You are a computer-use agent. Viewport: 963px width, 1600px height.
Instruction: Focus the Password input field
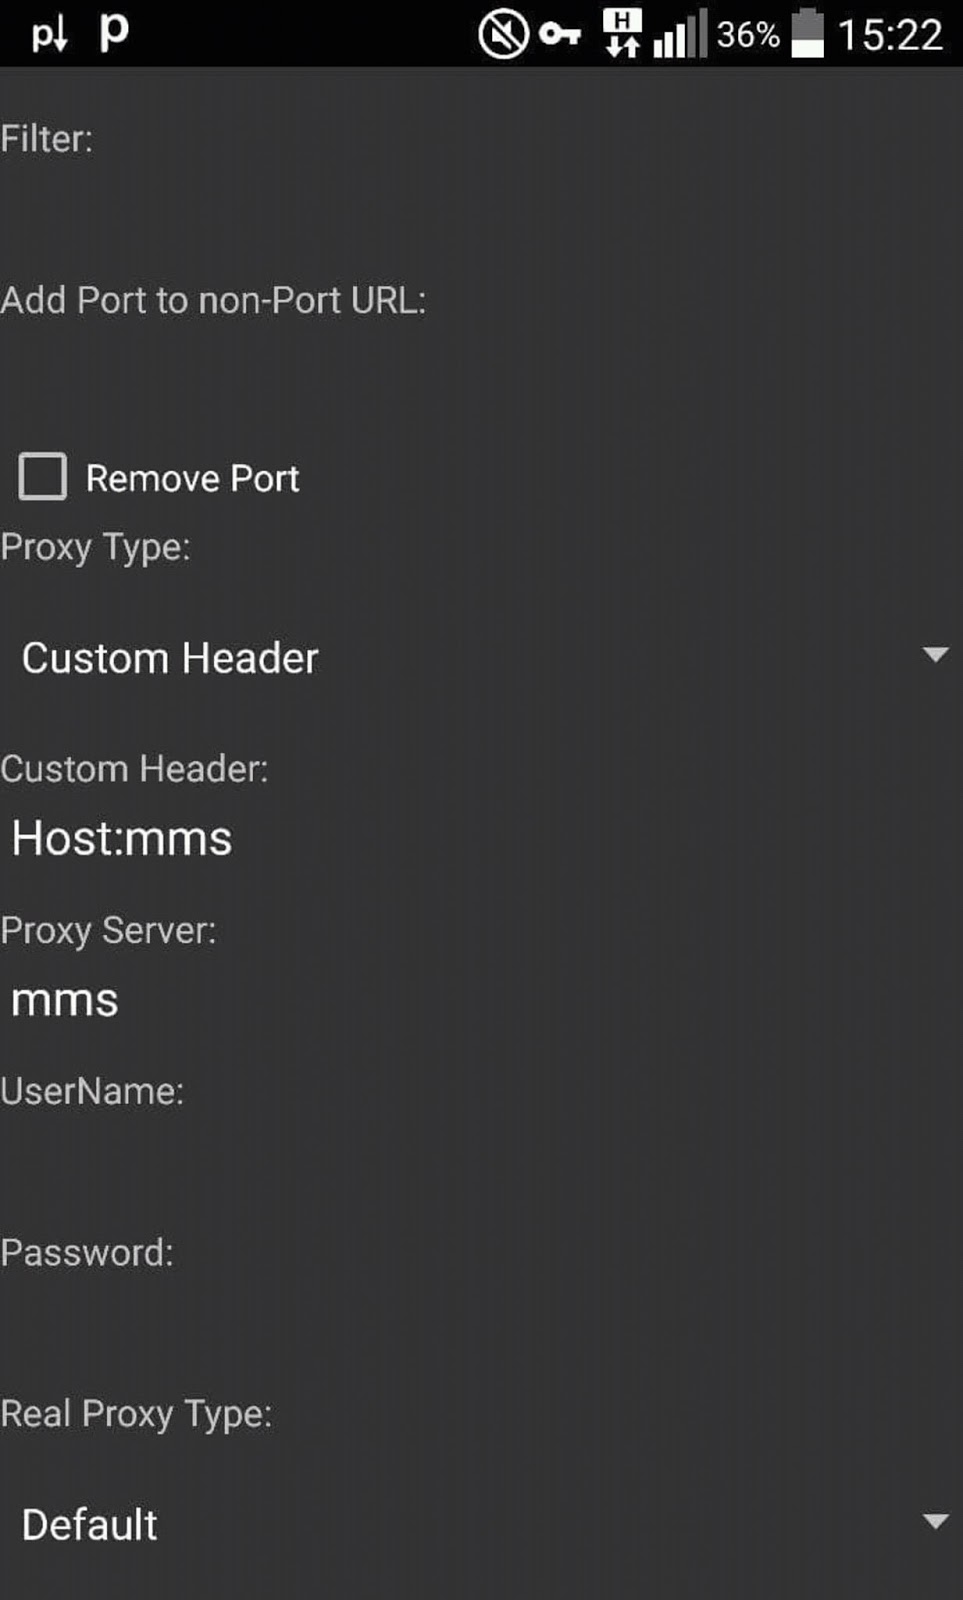[x=480, y=1324]
